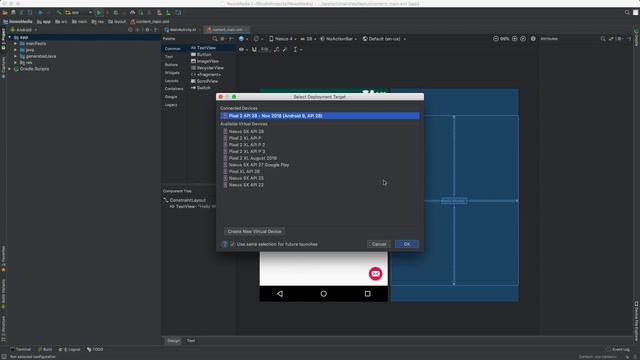Click the warnings indicator beside zoom controls
Image resolution: width=640 pixels, height=360 pixels.
point(533,39)
